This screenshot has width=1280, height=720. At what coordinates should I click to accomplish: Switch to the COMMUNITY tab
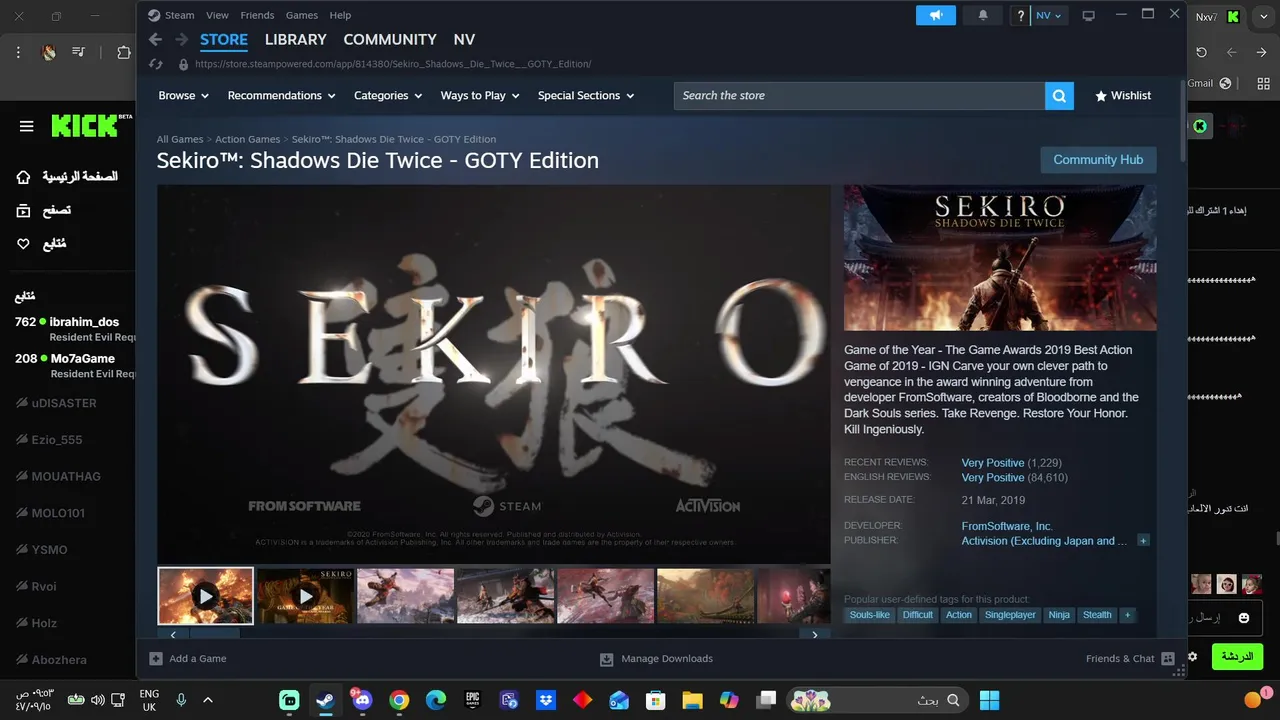(390, 40)
